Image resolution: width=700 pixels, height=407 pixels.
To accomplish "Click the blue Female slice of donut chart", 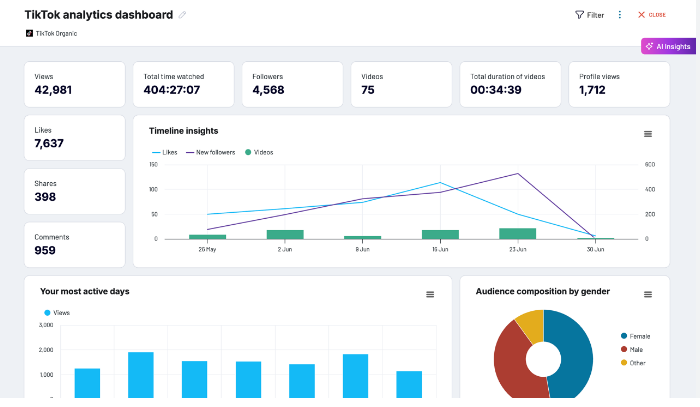I will [x=575, y=357].
